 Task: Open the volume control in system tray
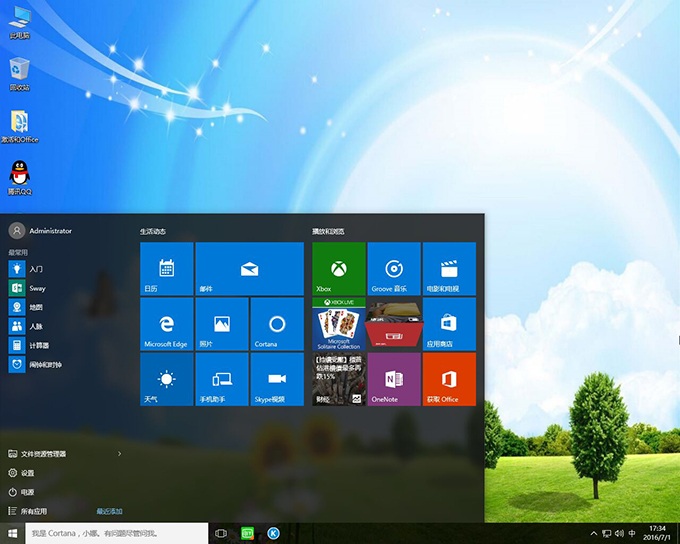click(x=618, y=534)
